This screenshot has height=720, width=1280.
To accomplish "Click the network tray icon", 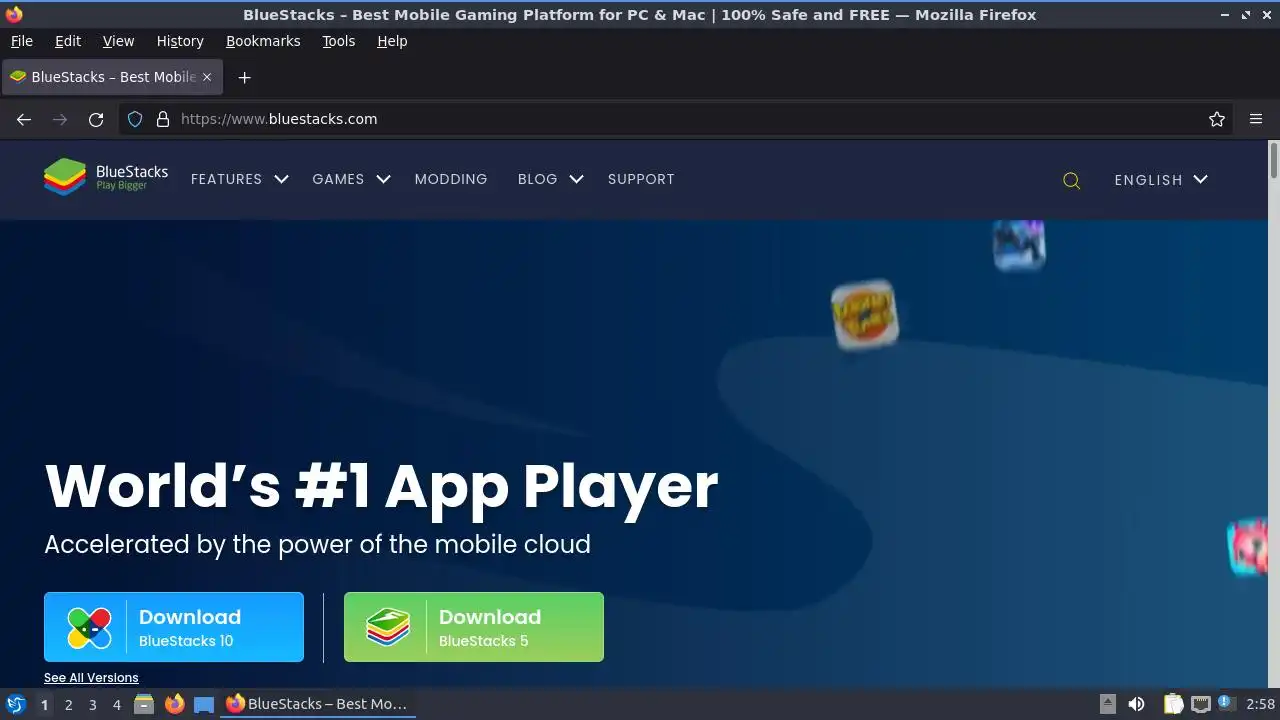I will tap(1201, 704).
